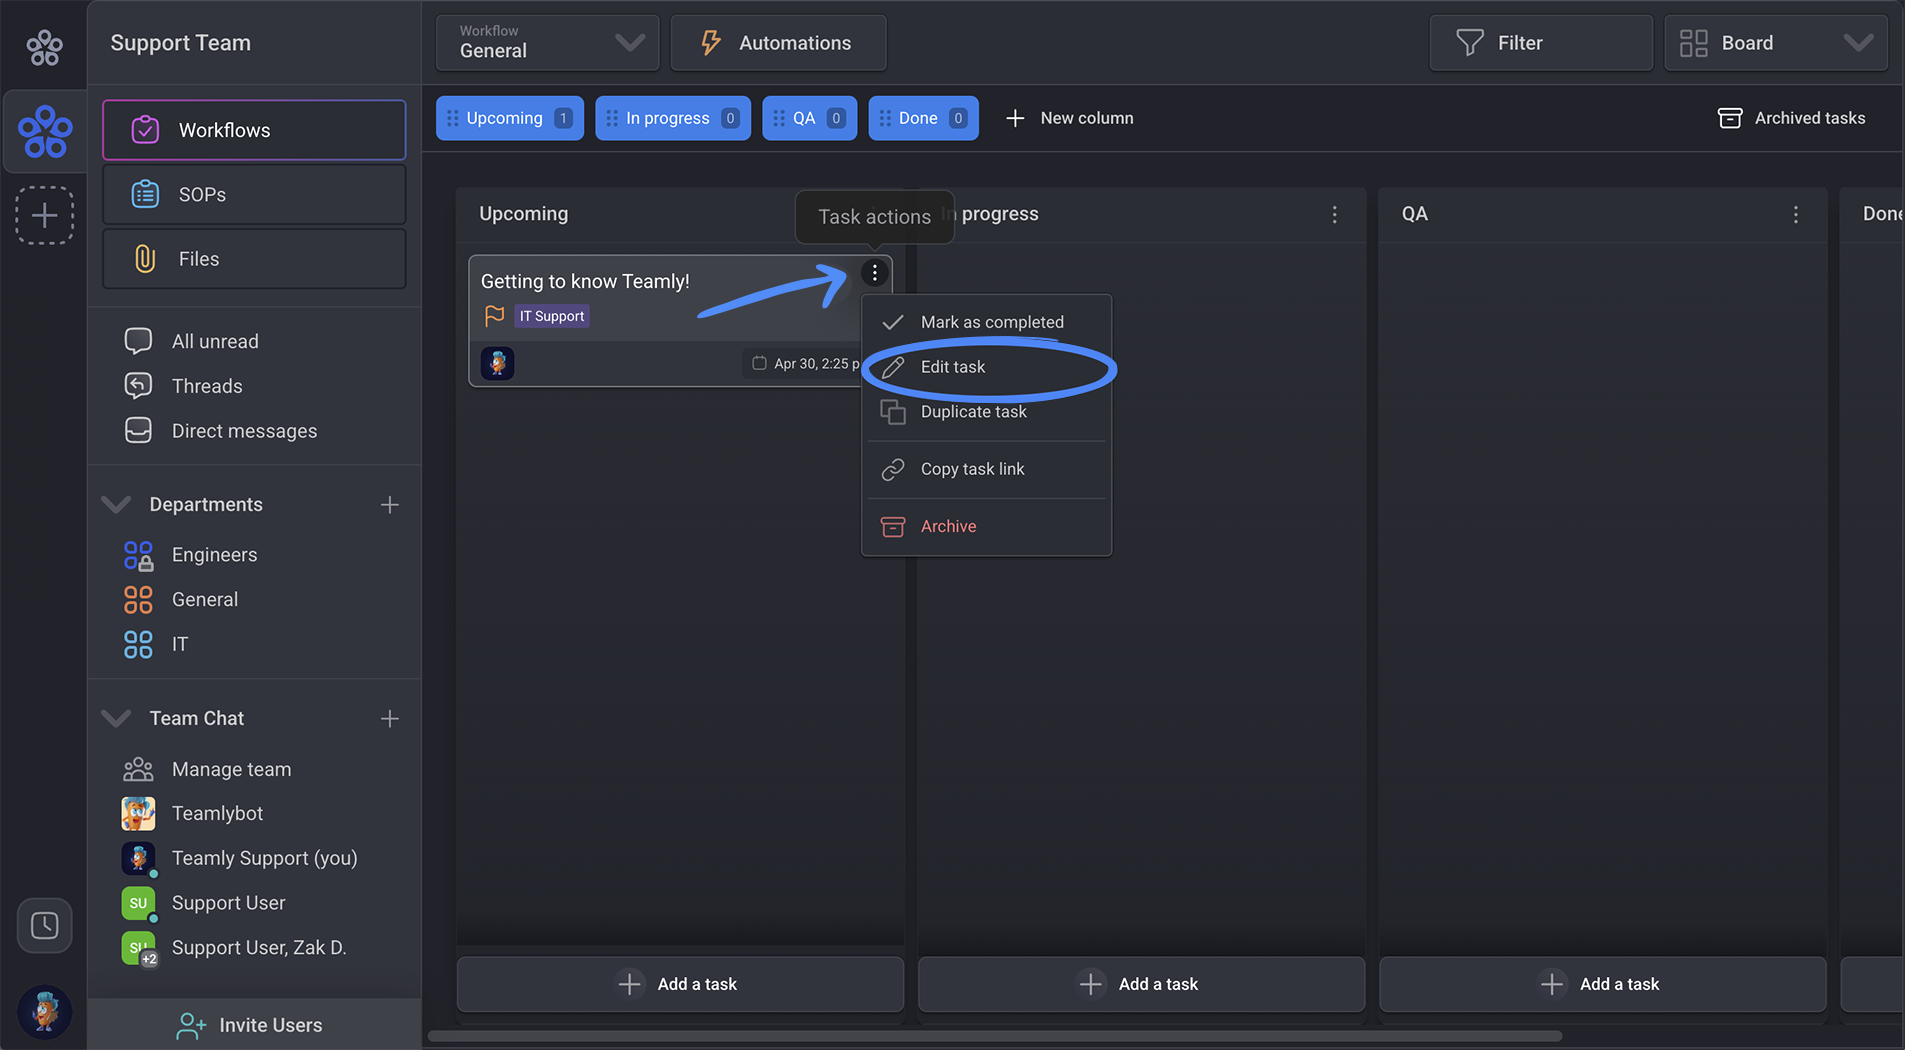The height and width of the screenshot is (1050, 1905).
Task: Click the priority flag icon on task
Action: (x=494, y=316)
